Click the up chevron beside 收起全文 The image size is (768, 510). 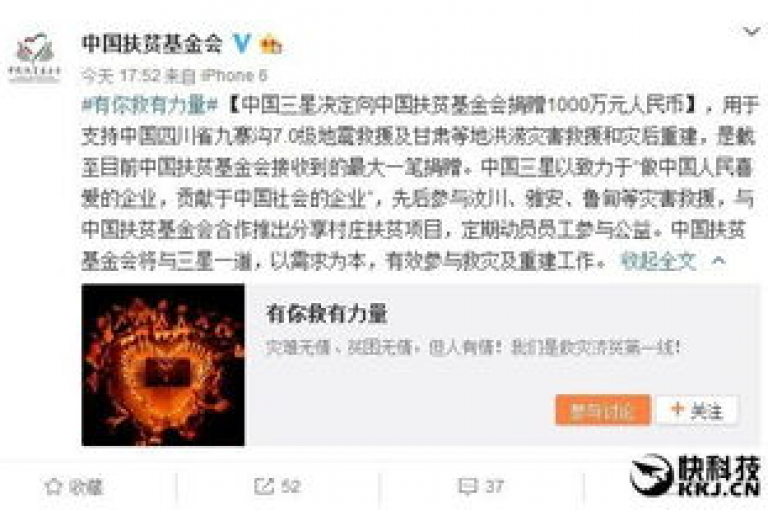718,261
